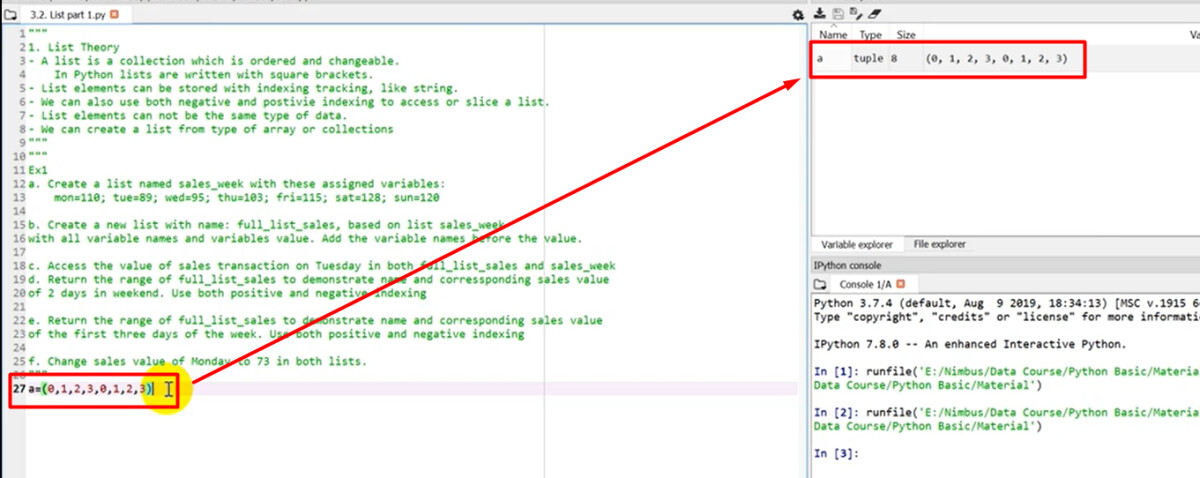
Task: Sort variables by the Size column header
Action: [905, 35]
